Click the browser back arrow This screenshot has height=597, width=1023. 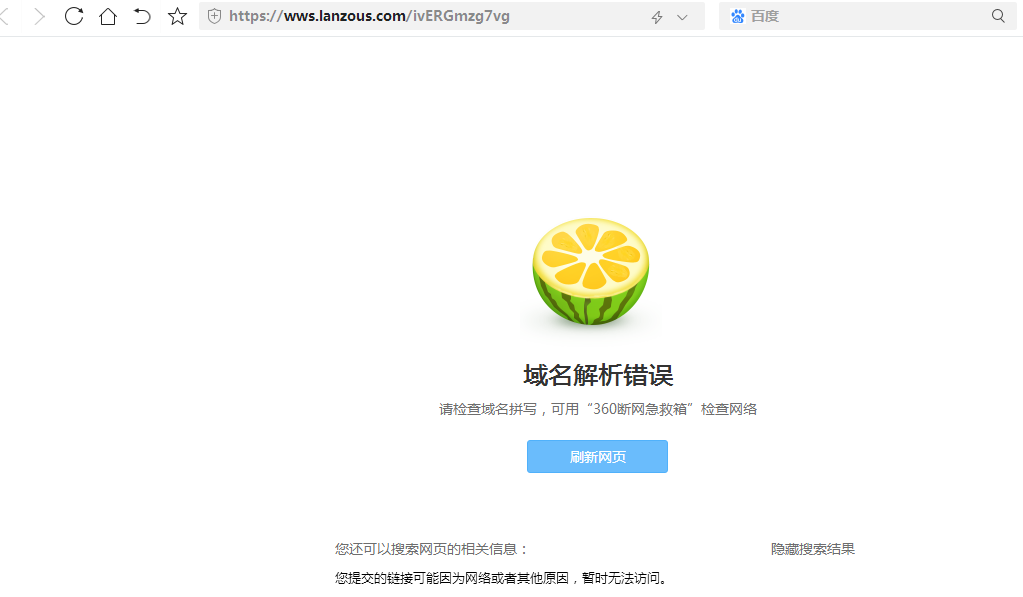[x=5, y=16]
